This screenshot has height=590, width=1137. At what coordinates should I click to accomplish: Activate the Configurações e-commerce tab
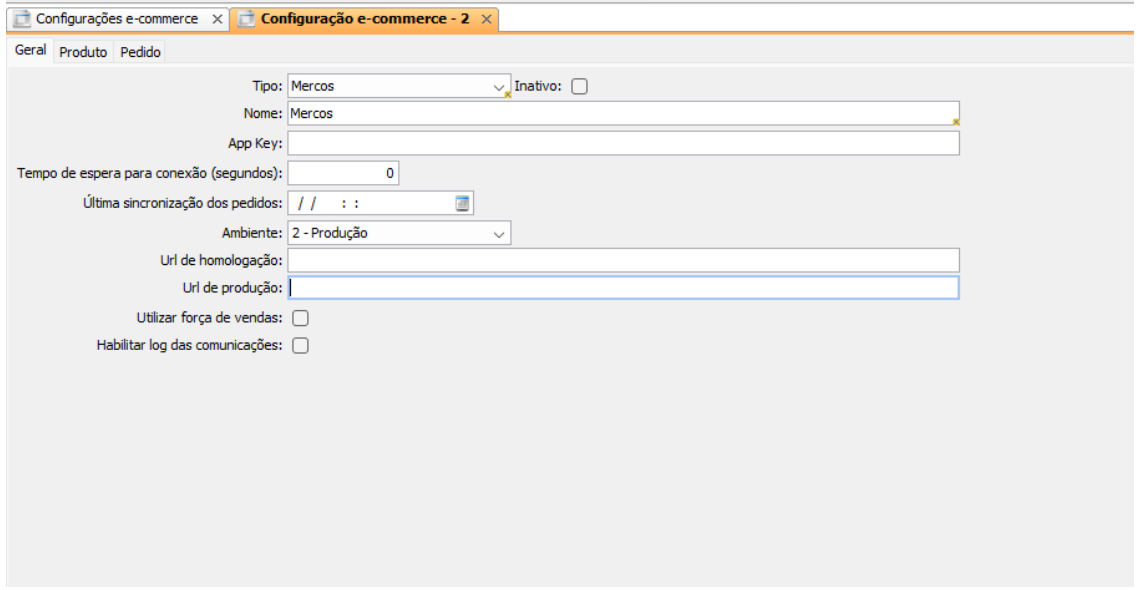tap(117, 20)
